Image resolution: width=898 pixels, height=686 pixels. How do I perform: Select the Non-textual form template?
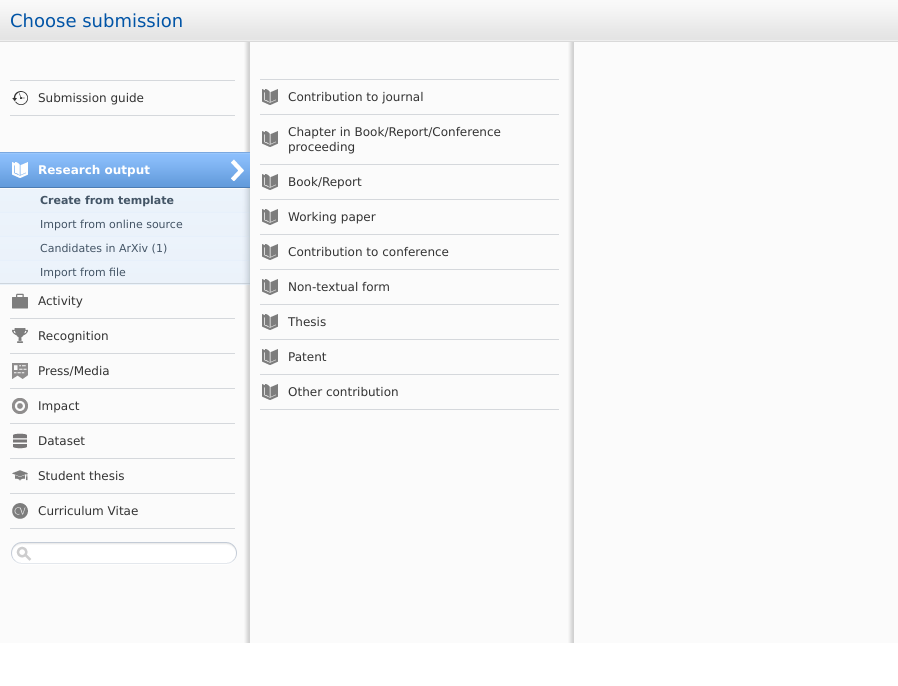point(409,287)
